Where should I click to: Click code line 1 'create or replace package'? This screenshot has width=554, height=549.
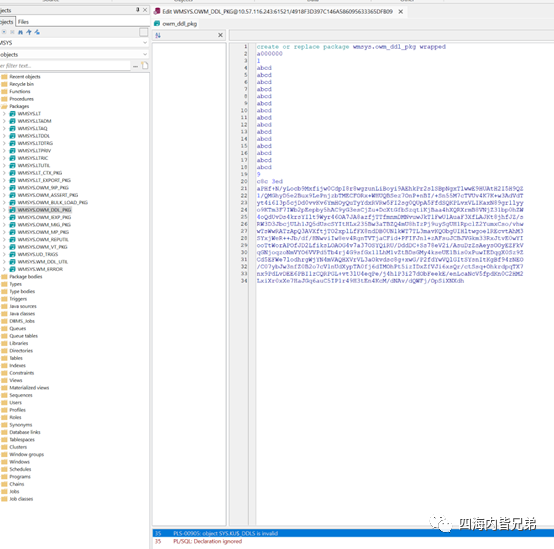(x=351, y=47)
